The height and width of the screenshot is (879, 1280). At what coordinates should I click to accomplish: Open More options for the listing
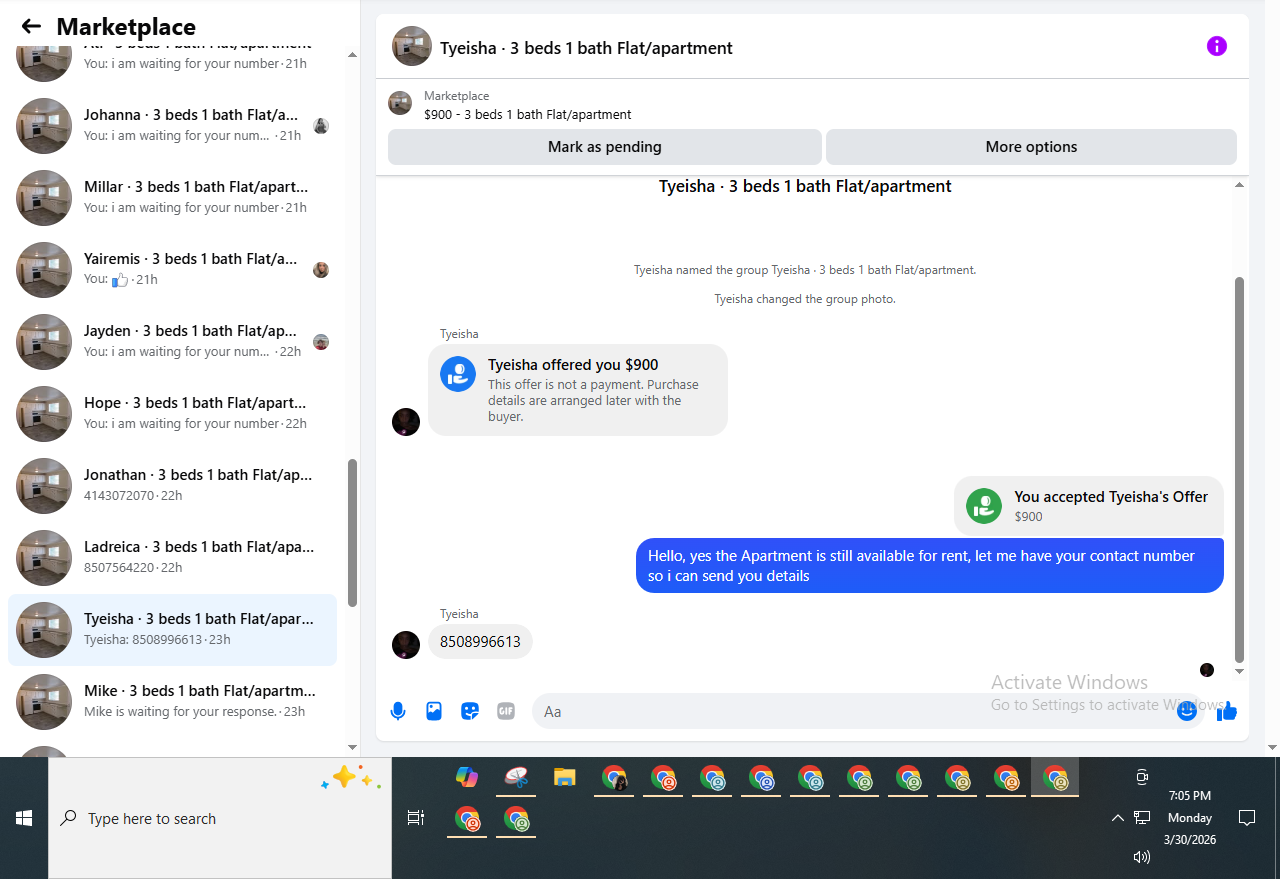pyautogui.click(x=1031, y=147)
